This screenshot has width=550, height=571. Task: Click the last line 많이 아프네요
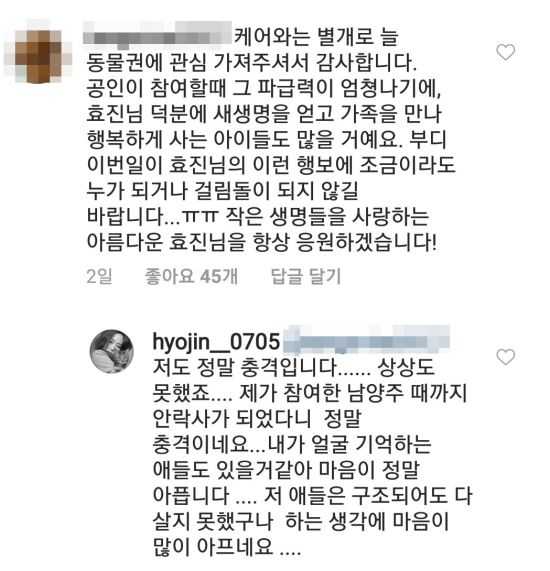click(x=227, y=546)
